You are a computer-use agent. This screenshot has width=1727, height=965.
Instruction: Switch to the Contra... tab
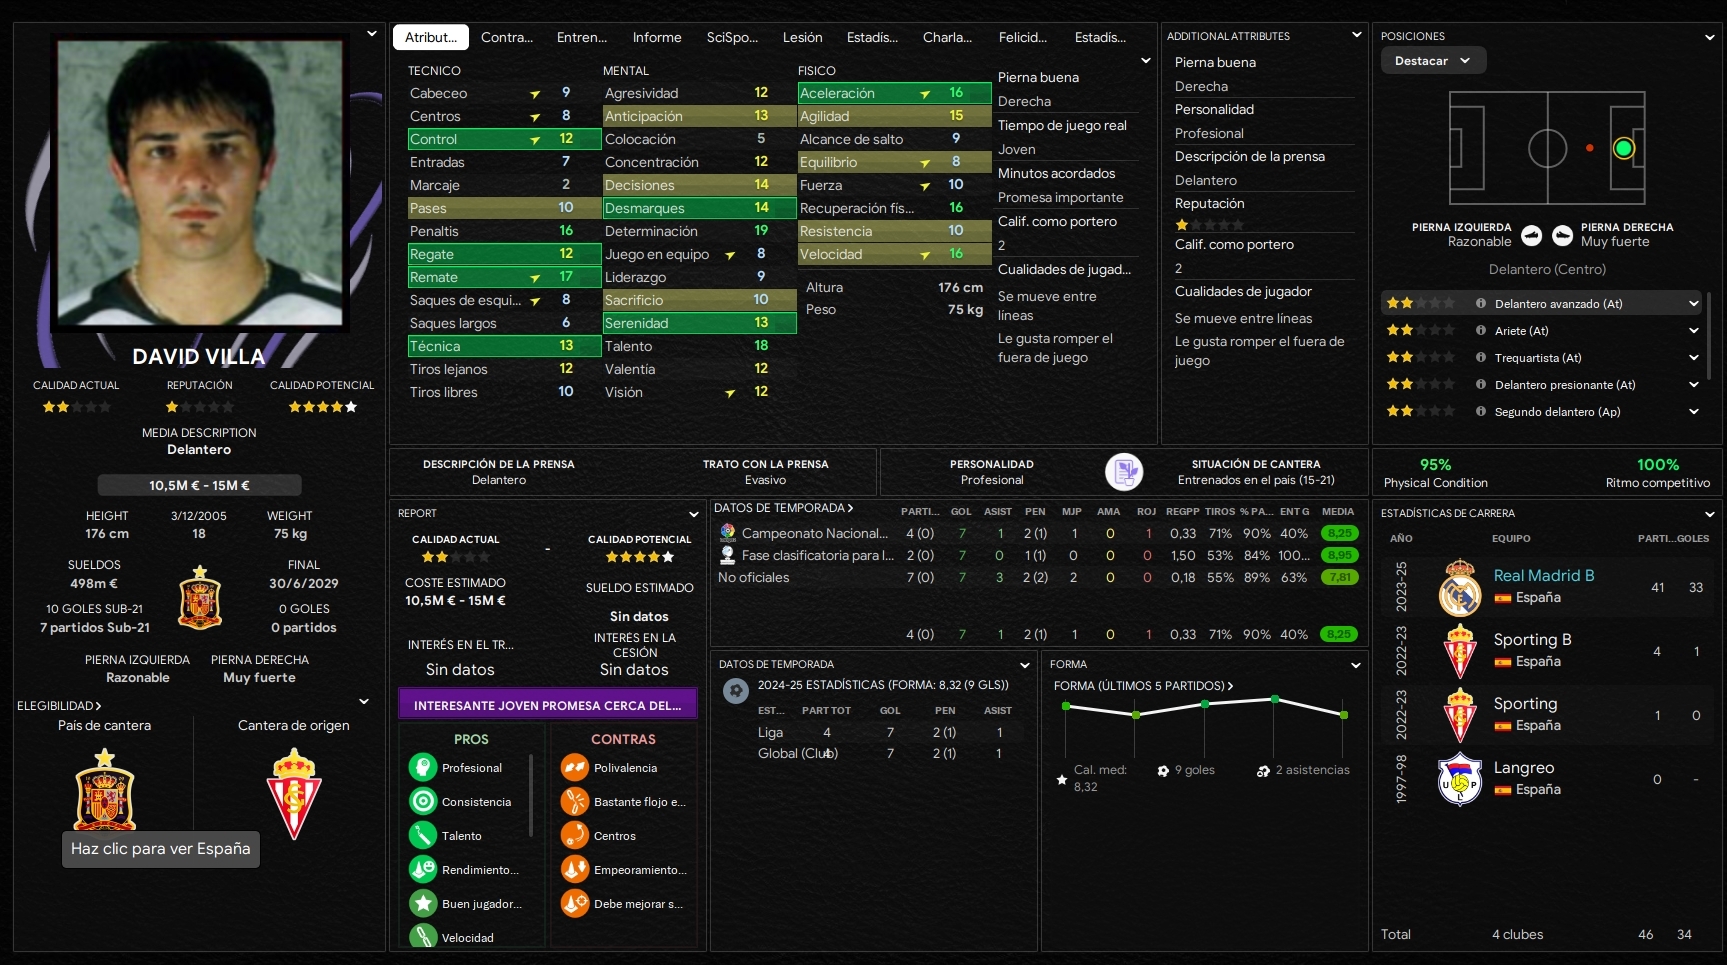[507, 37]
